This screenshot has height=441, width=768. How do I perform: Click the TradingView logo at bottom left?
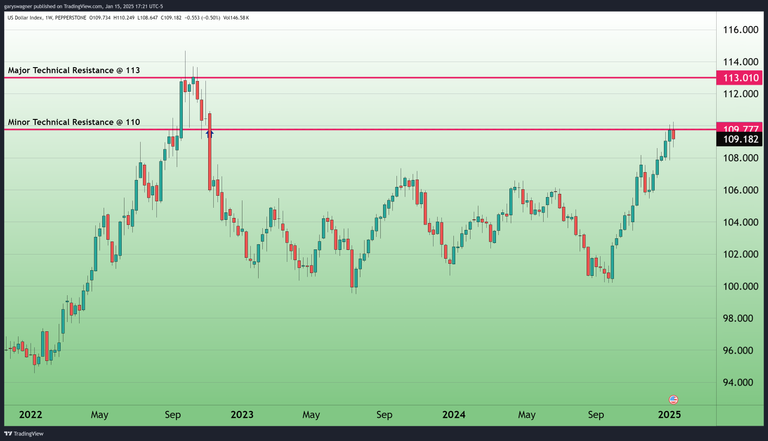pos(26,433)
